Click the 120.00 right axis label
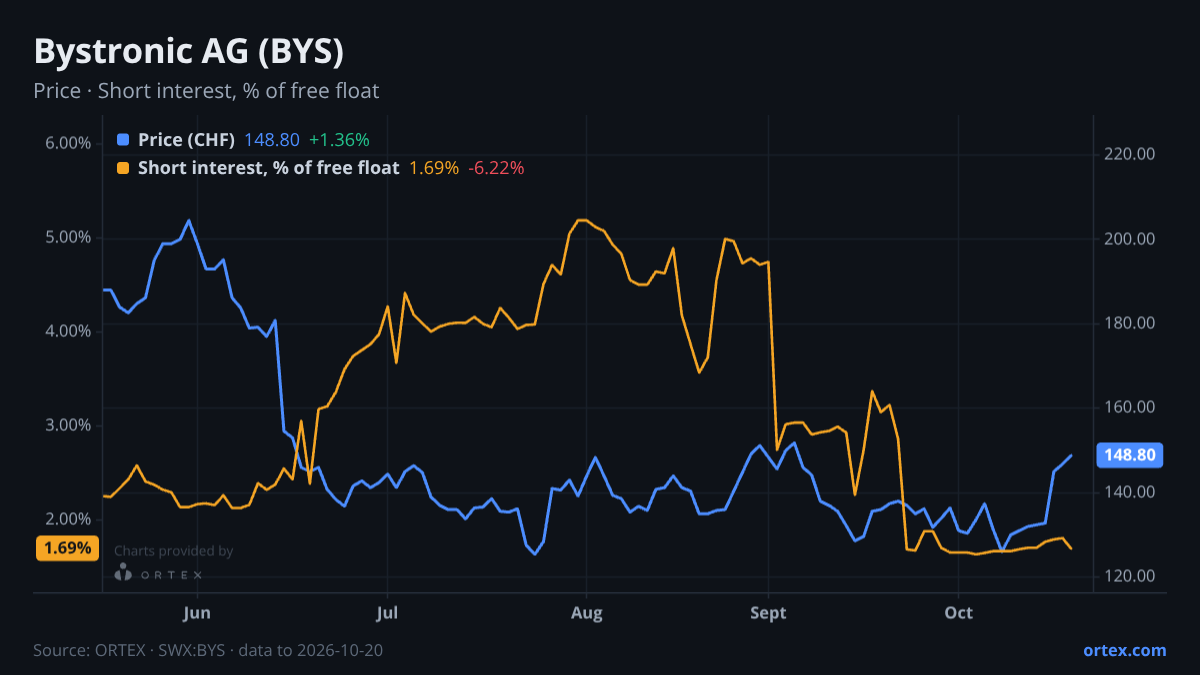 point(1131,576)
